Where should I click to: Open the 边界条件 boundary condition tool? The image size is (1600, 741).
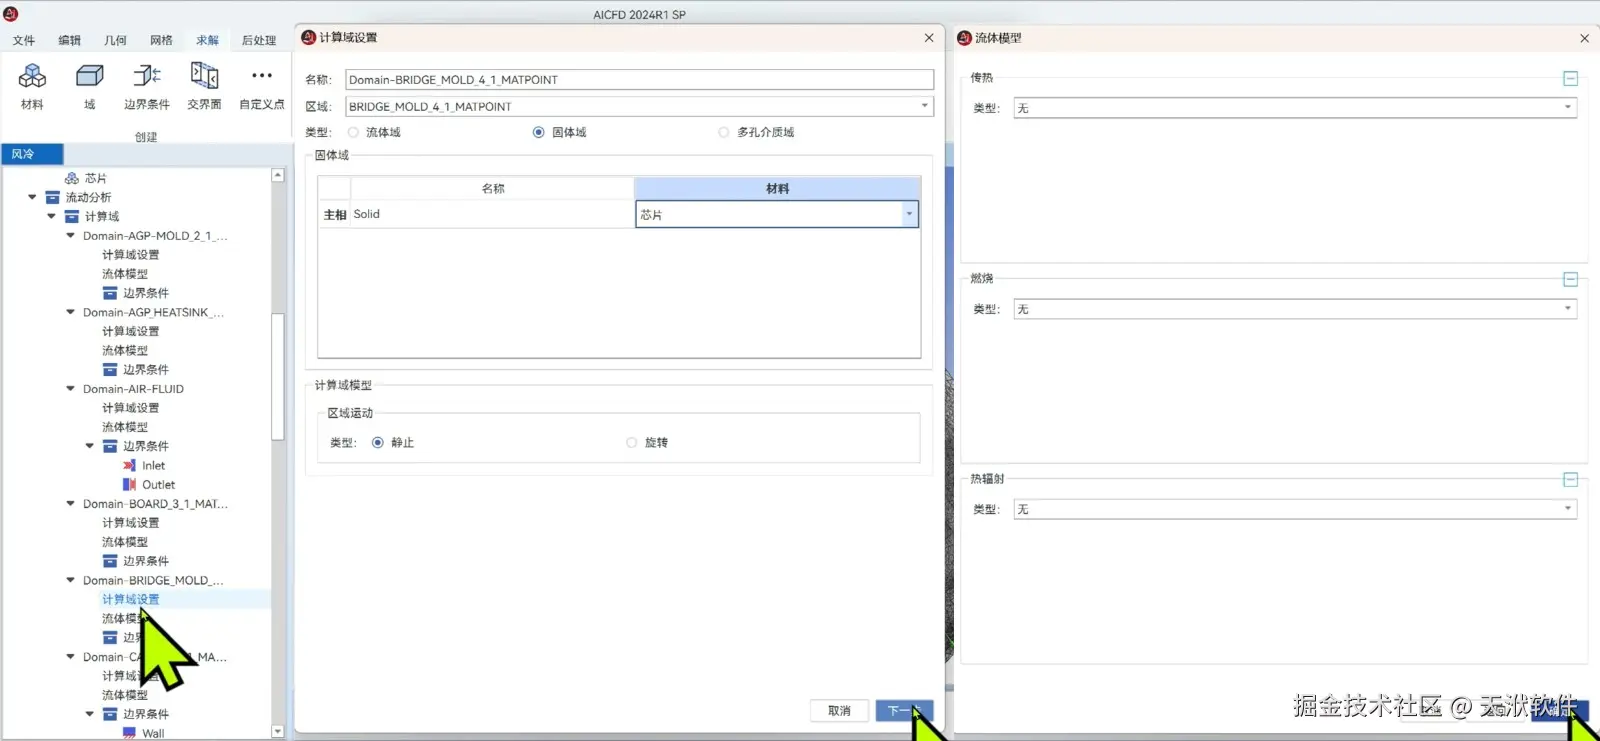point(147,85)
